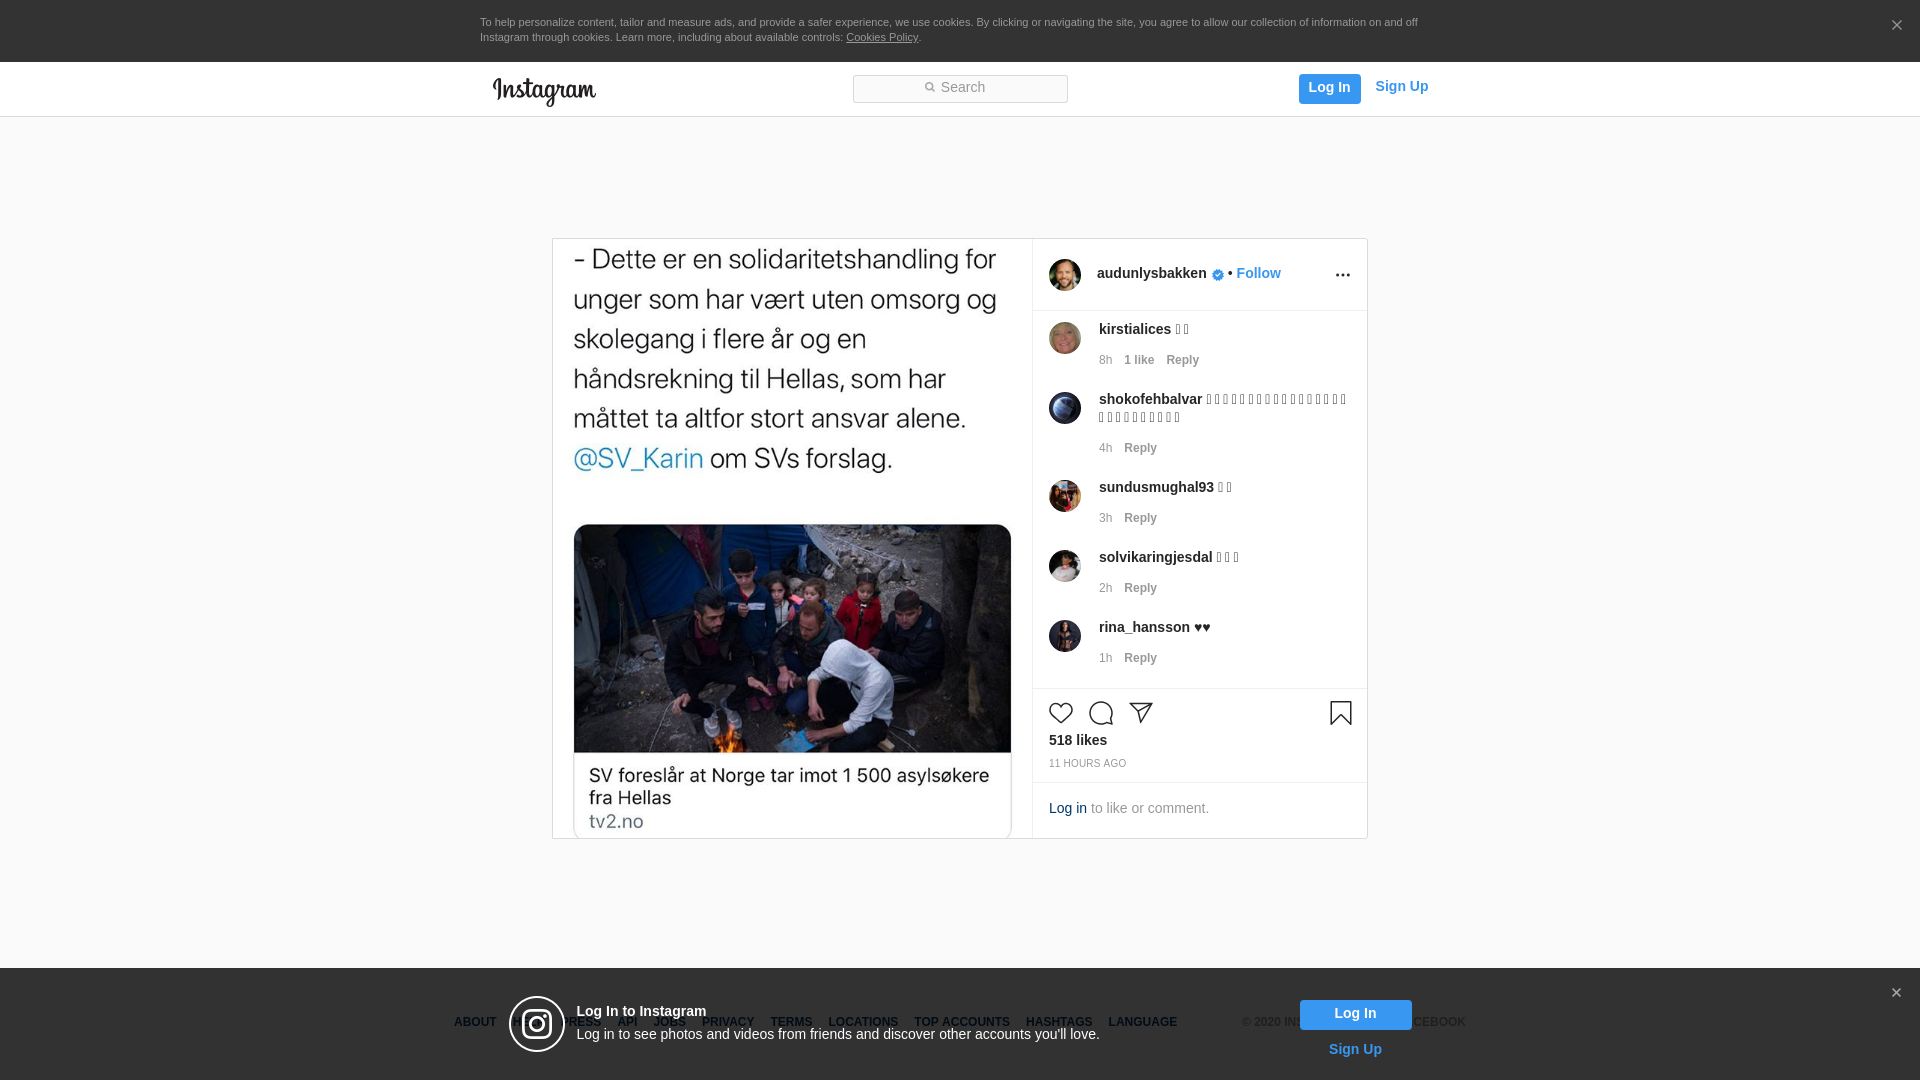Image resolution: width=1920 pixels, height=1080 pixels.
Task: Open shokofehbalvar username link
Action: pos(1151,399)
